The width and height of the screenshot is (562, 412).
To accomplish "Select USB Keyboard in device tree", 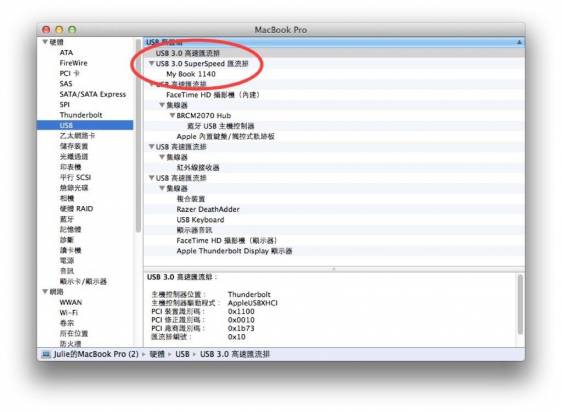I will 200,220.
